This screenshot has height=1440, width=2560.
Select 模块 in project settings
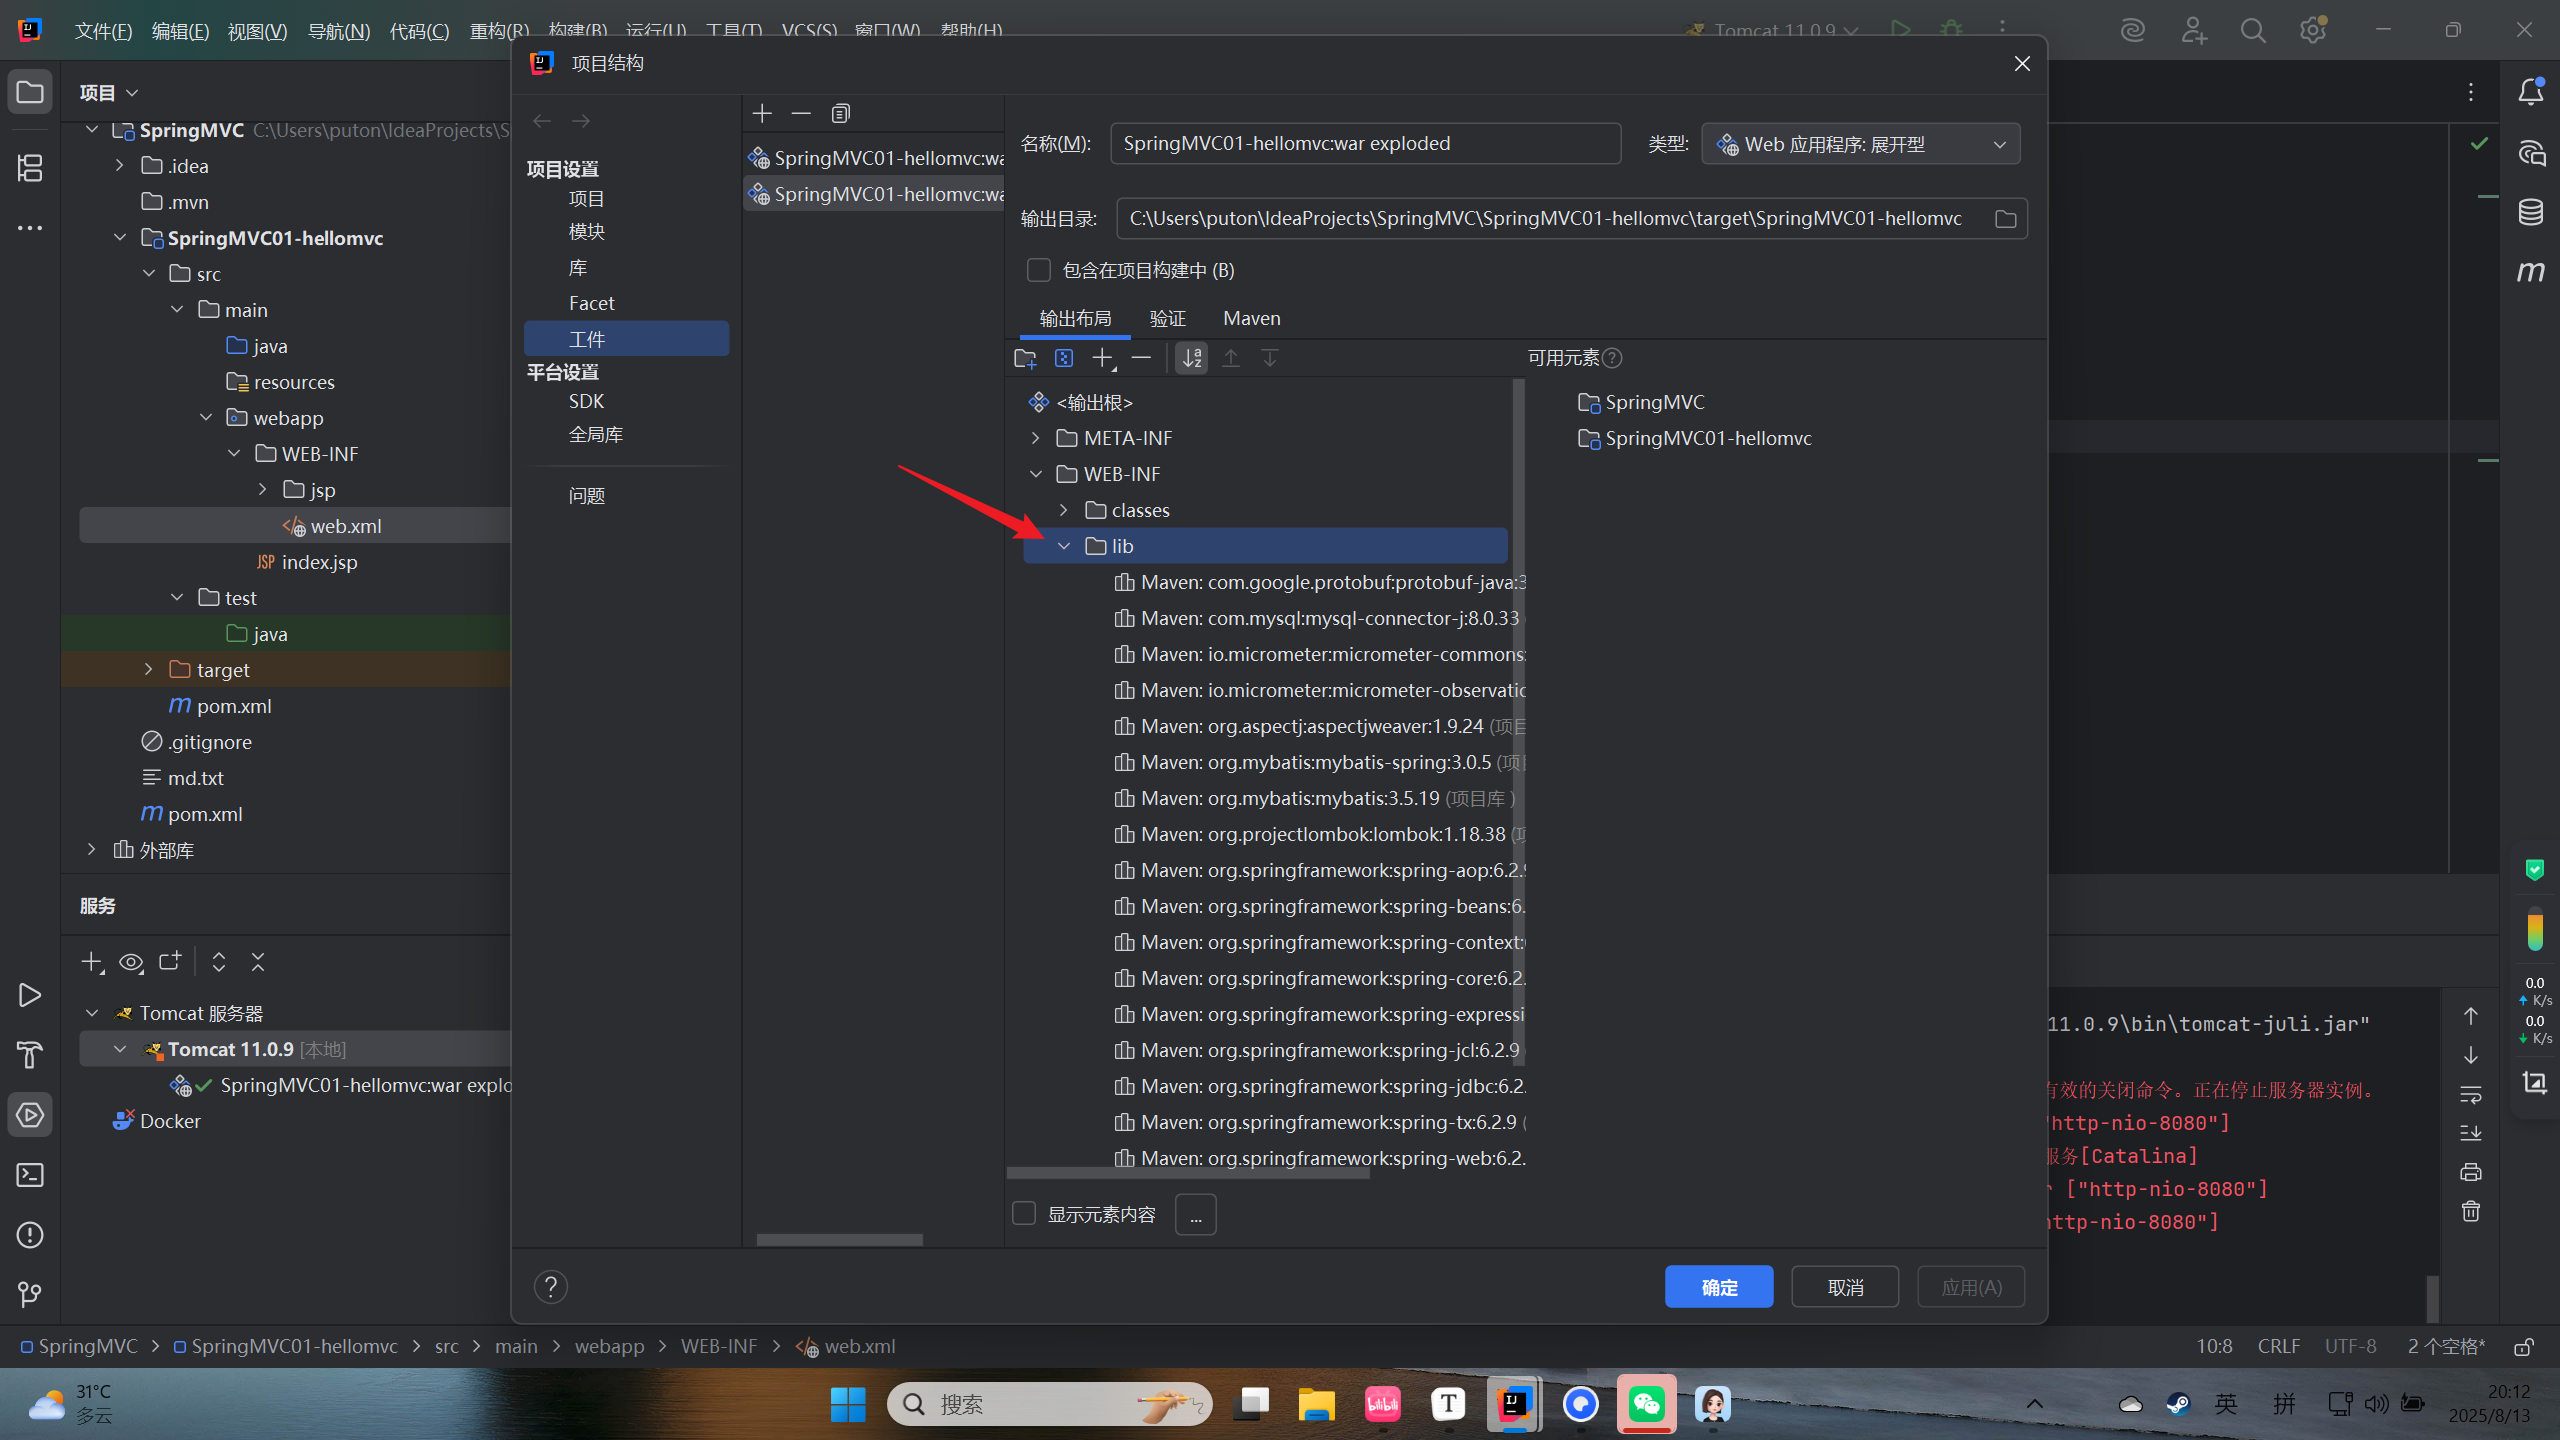(x=587, y=232)
